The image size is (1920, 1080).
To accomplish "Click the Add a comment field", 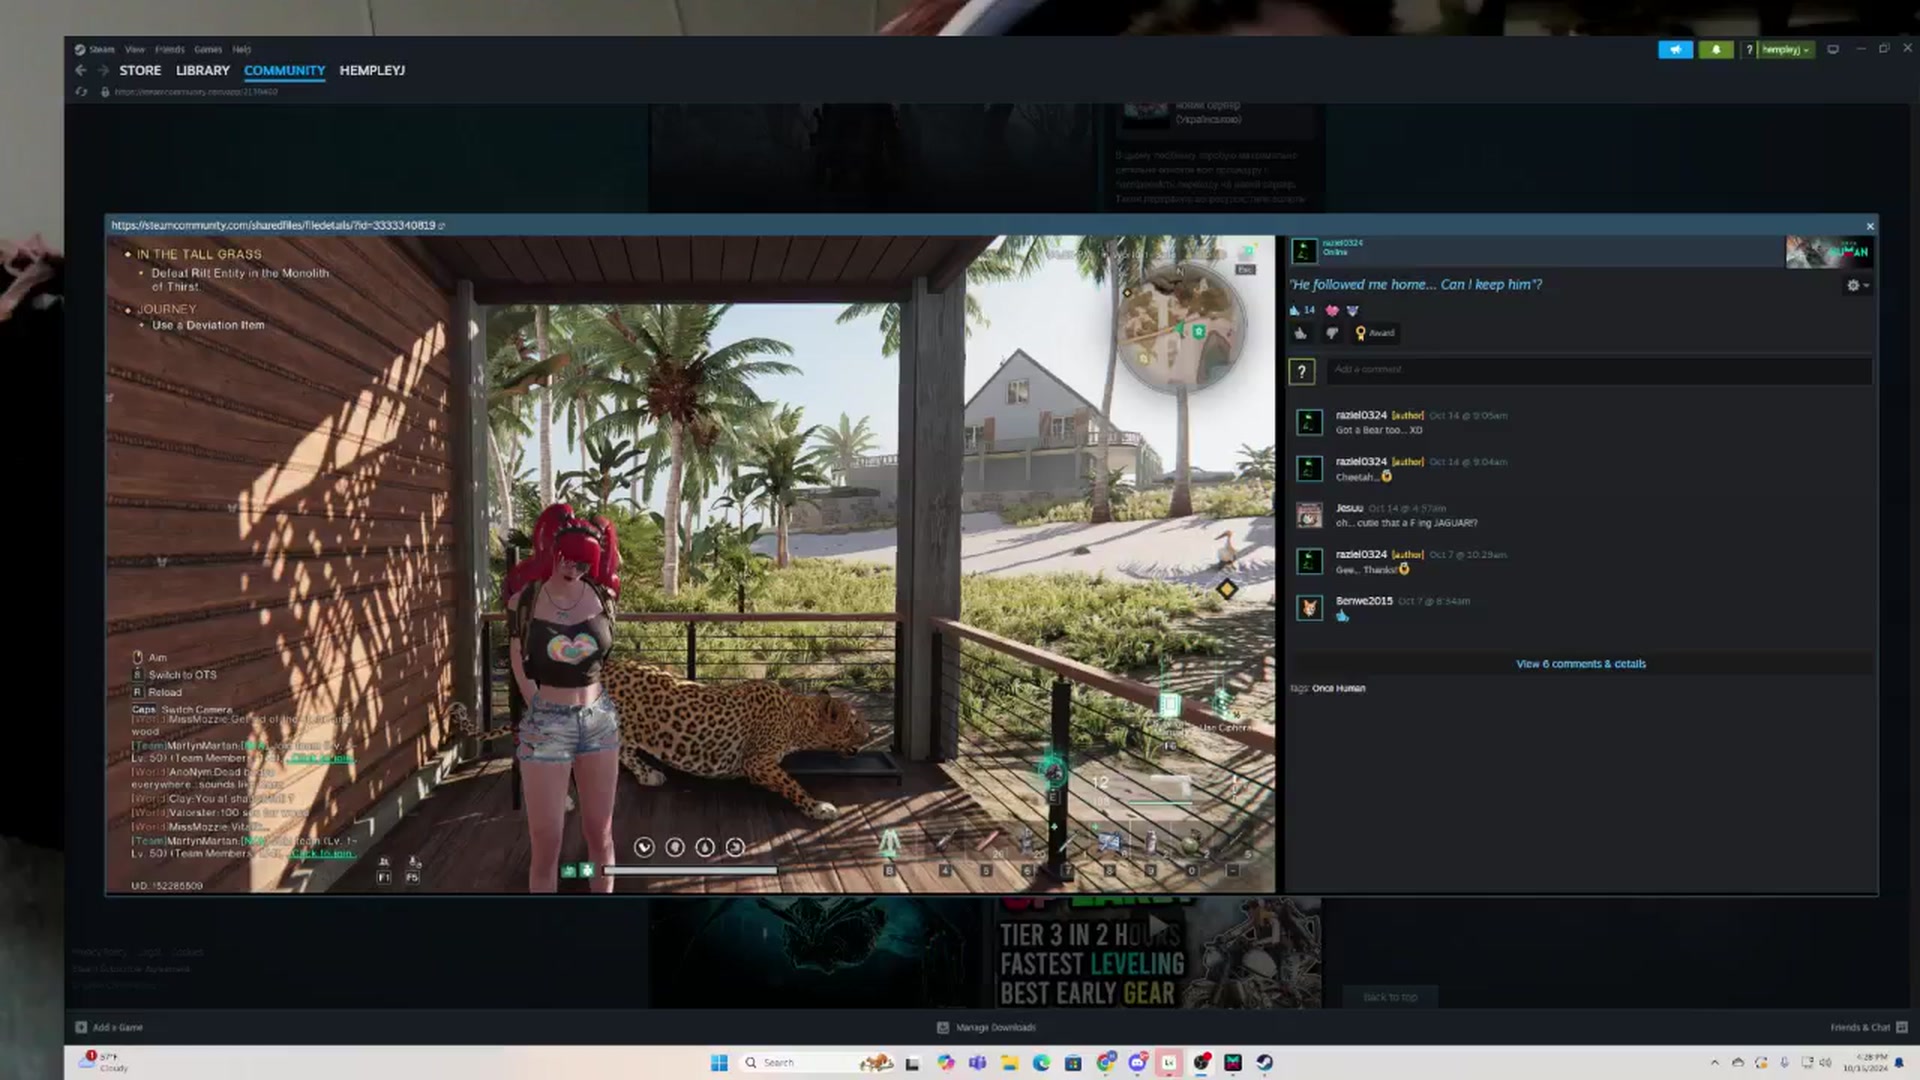I will tap(1598, 370).
